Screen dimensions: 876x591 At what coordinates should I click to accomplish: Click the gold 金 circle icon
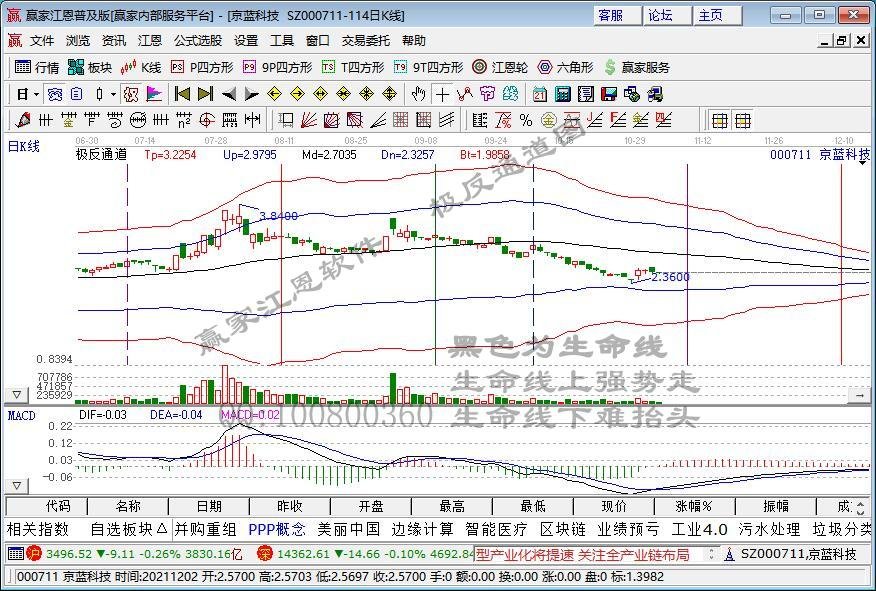point(549,120)
